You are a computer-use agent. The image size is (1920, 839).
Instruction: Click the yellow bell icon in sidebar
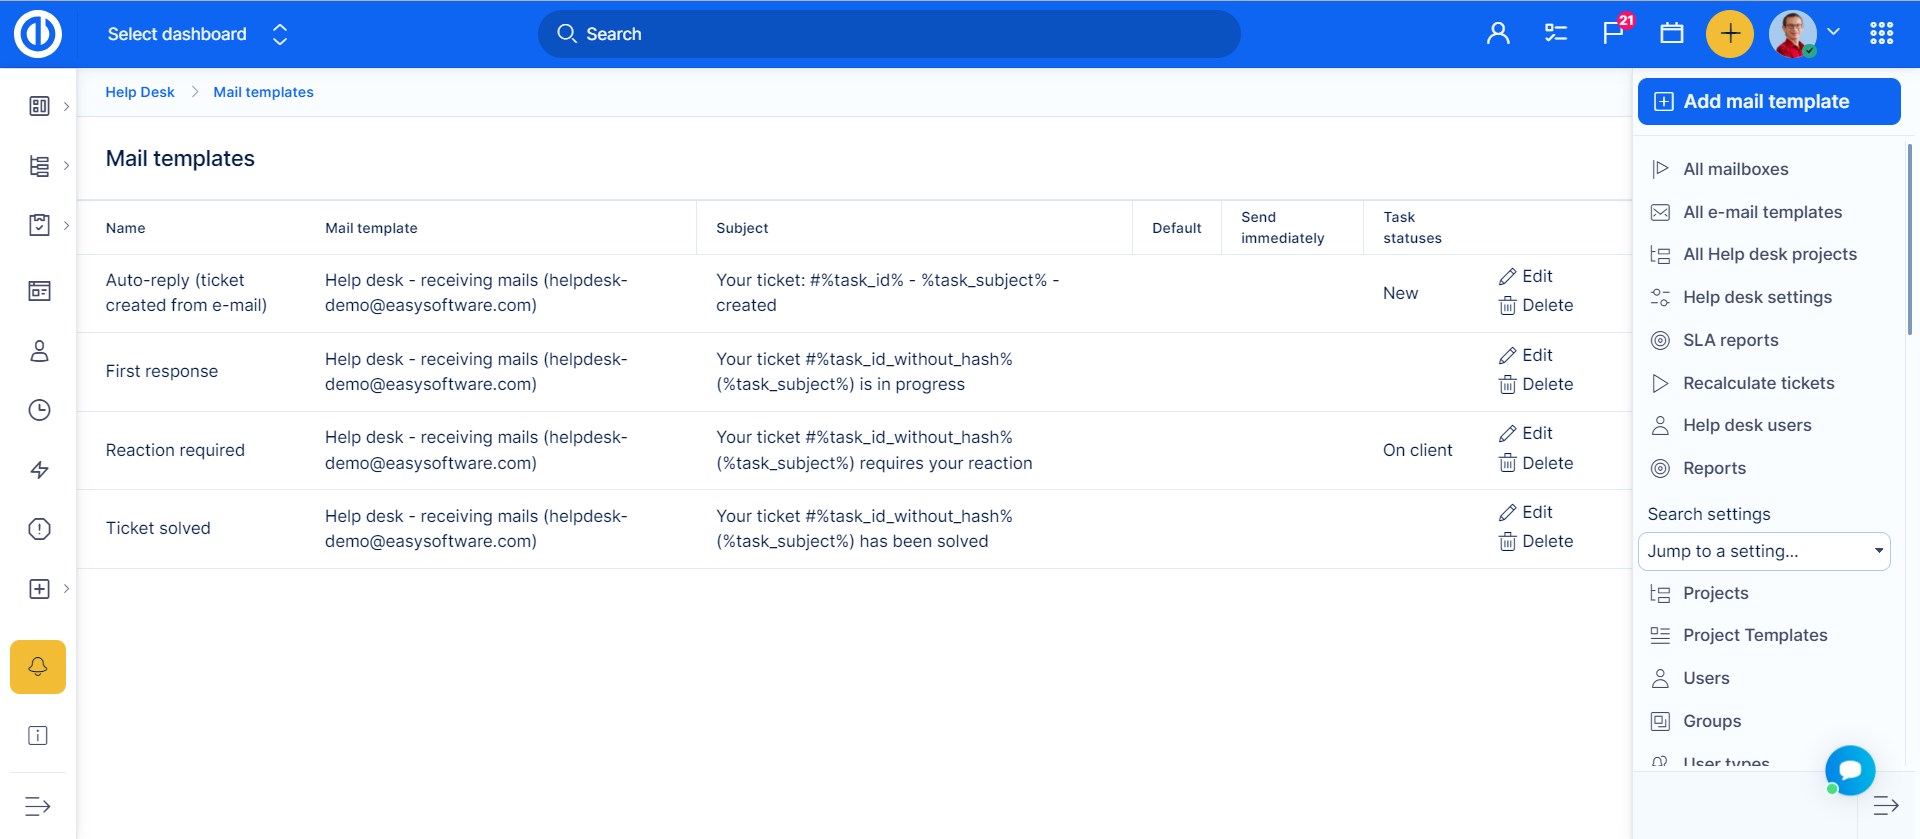[x=38, y=667]
